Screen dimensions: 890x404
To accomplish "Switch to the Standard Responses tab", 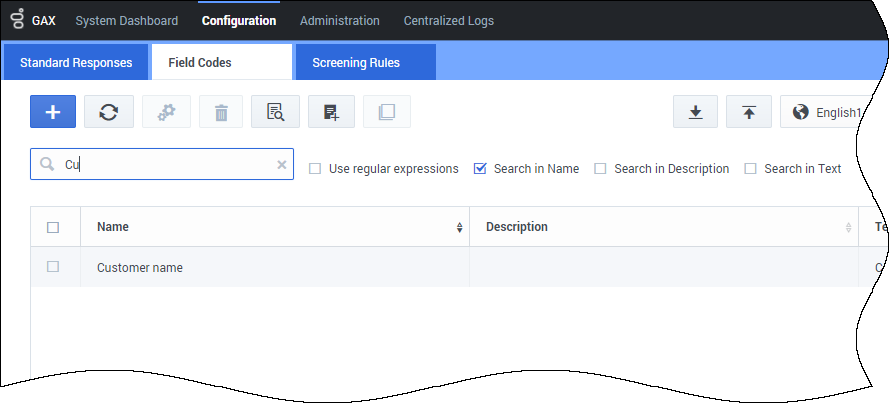I will (x=76, y=62).
